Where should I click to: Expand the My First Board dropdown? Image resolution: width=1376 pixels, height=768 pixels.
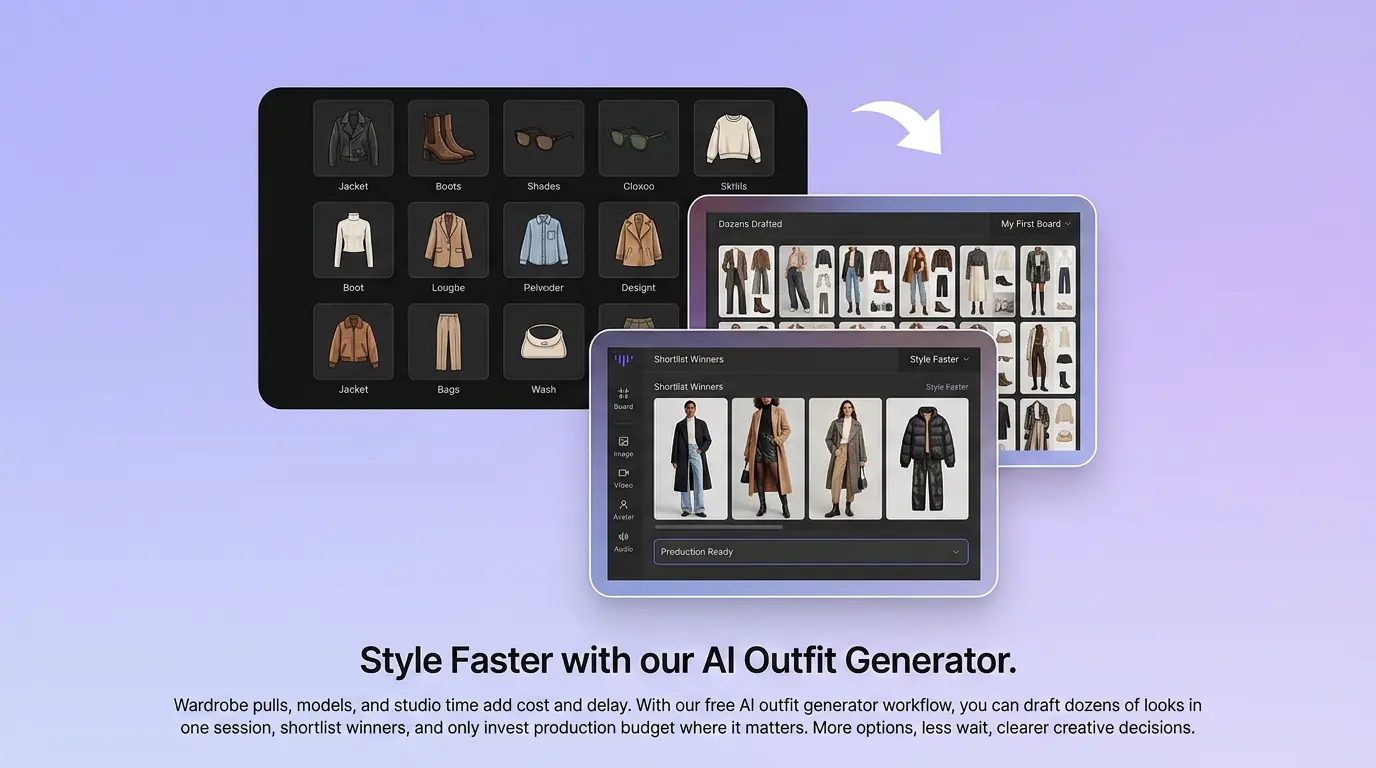tap(1036, 224)
